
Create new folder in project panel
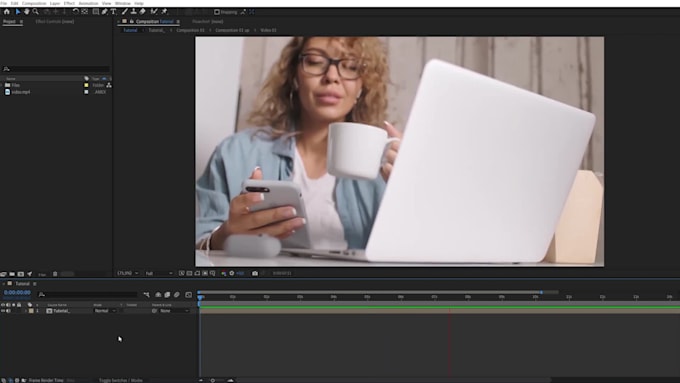click(12, 274)
